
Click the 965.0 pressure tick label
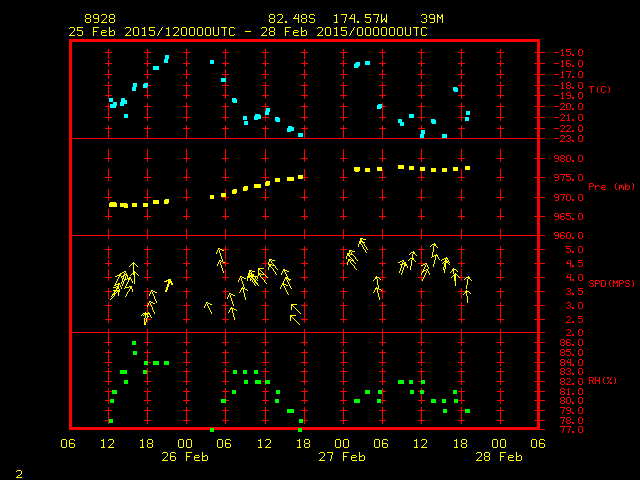point(569,216)
